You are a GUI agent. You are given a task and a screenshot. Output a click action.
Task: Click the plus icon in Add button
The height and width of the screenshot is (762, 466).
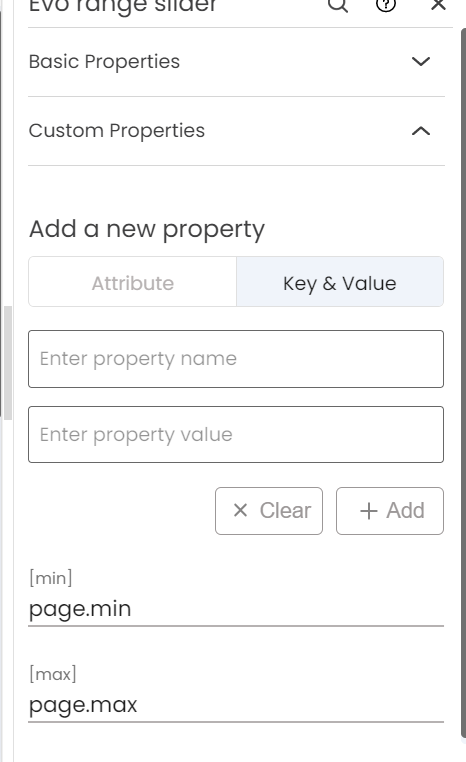pos(369,511)
